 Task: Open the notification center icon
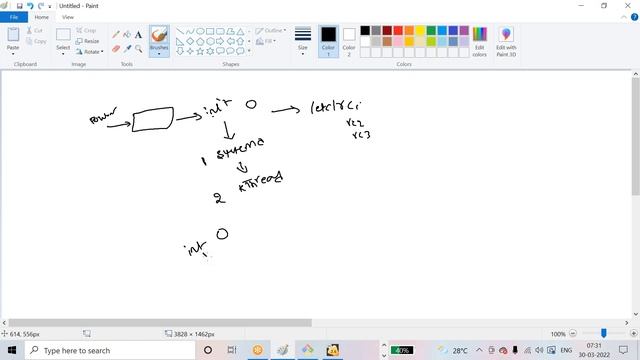(623, 350)
